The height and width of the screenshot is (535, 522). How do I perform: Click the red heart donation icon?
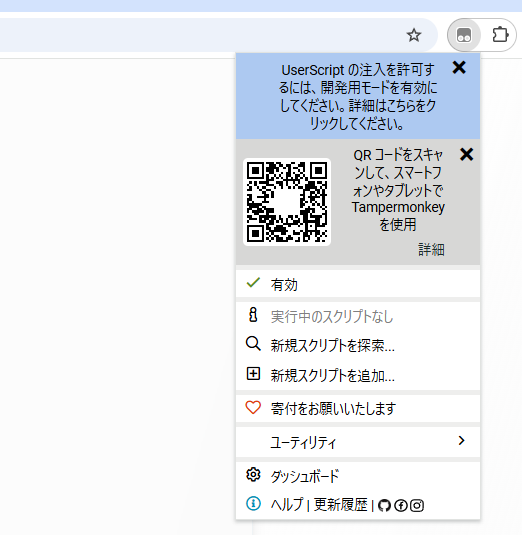(x=253, y=408)
